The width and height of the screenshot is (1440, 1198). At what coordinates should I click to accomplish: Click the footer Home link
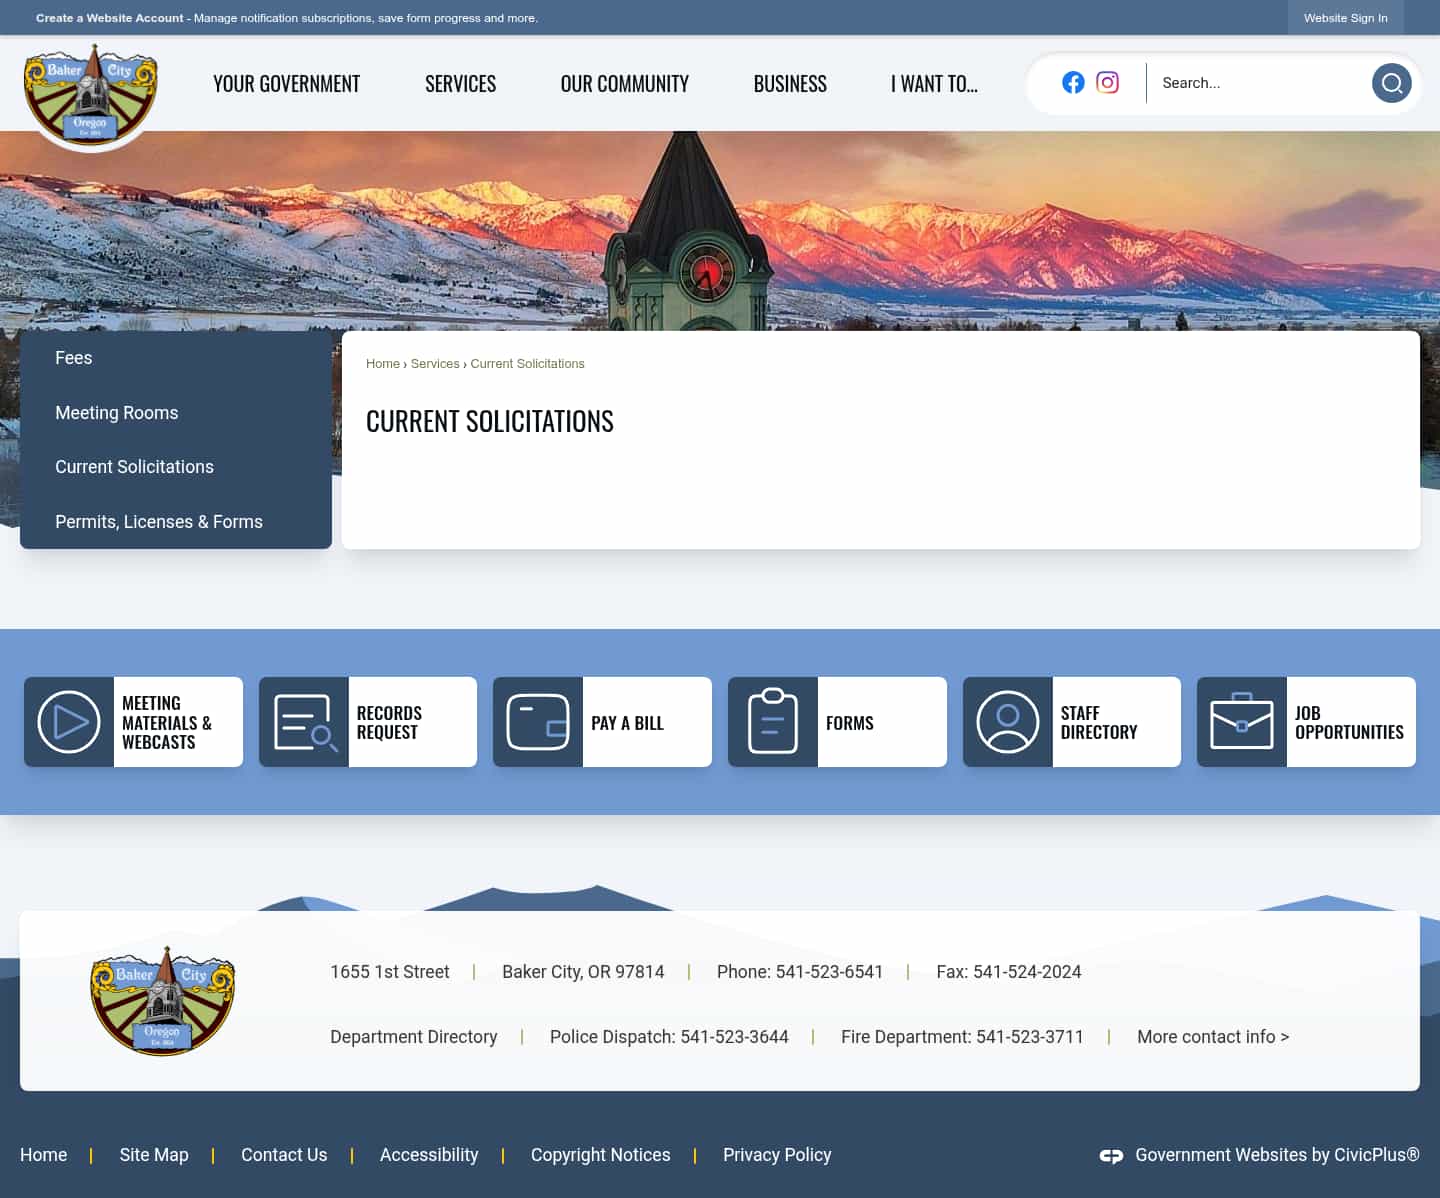click(x=44, y=1155)
